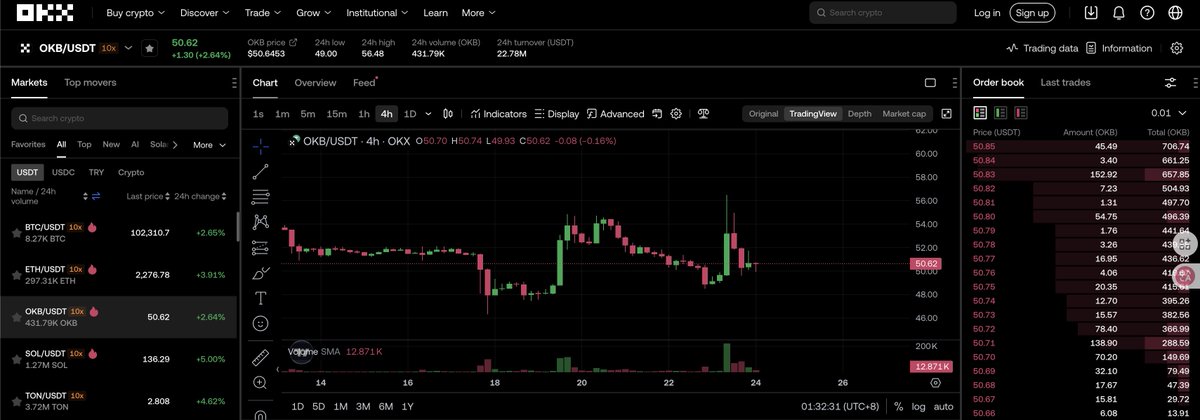
Task: Expand chart to fullscreen
Action: tap(946, 114)
